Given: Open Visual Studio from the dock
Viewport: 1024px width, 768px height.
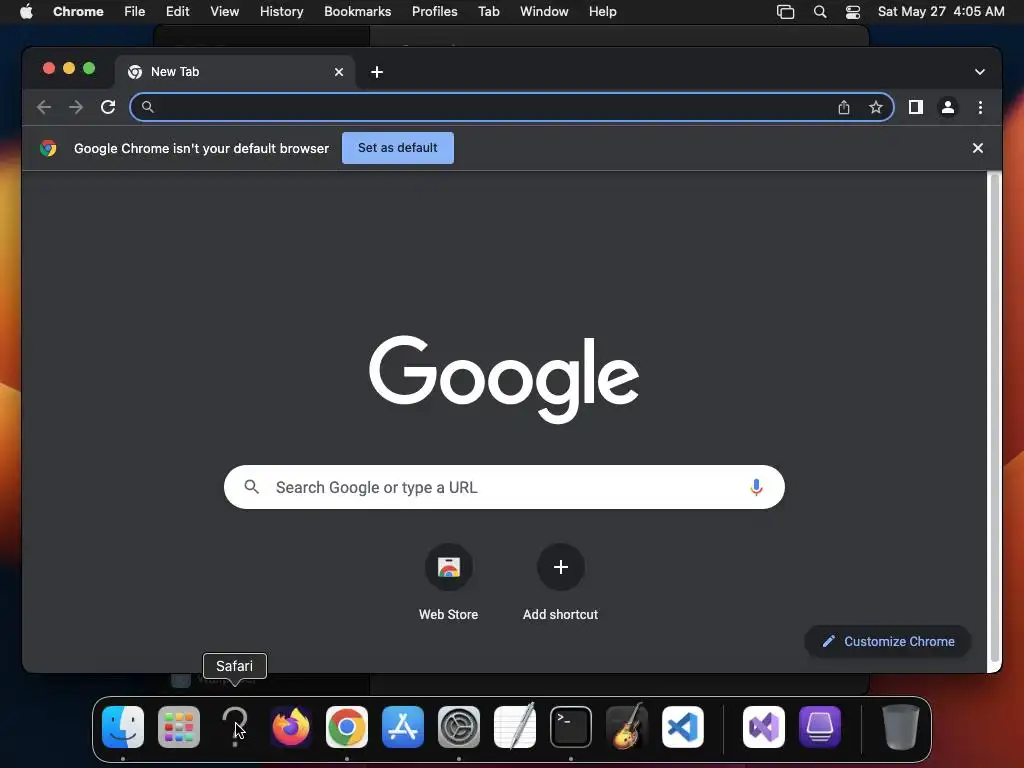Looking at the screenshot, I should 763,727.
